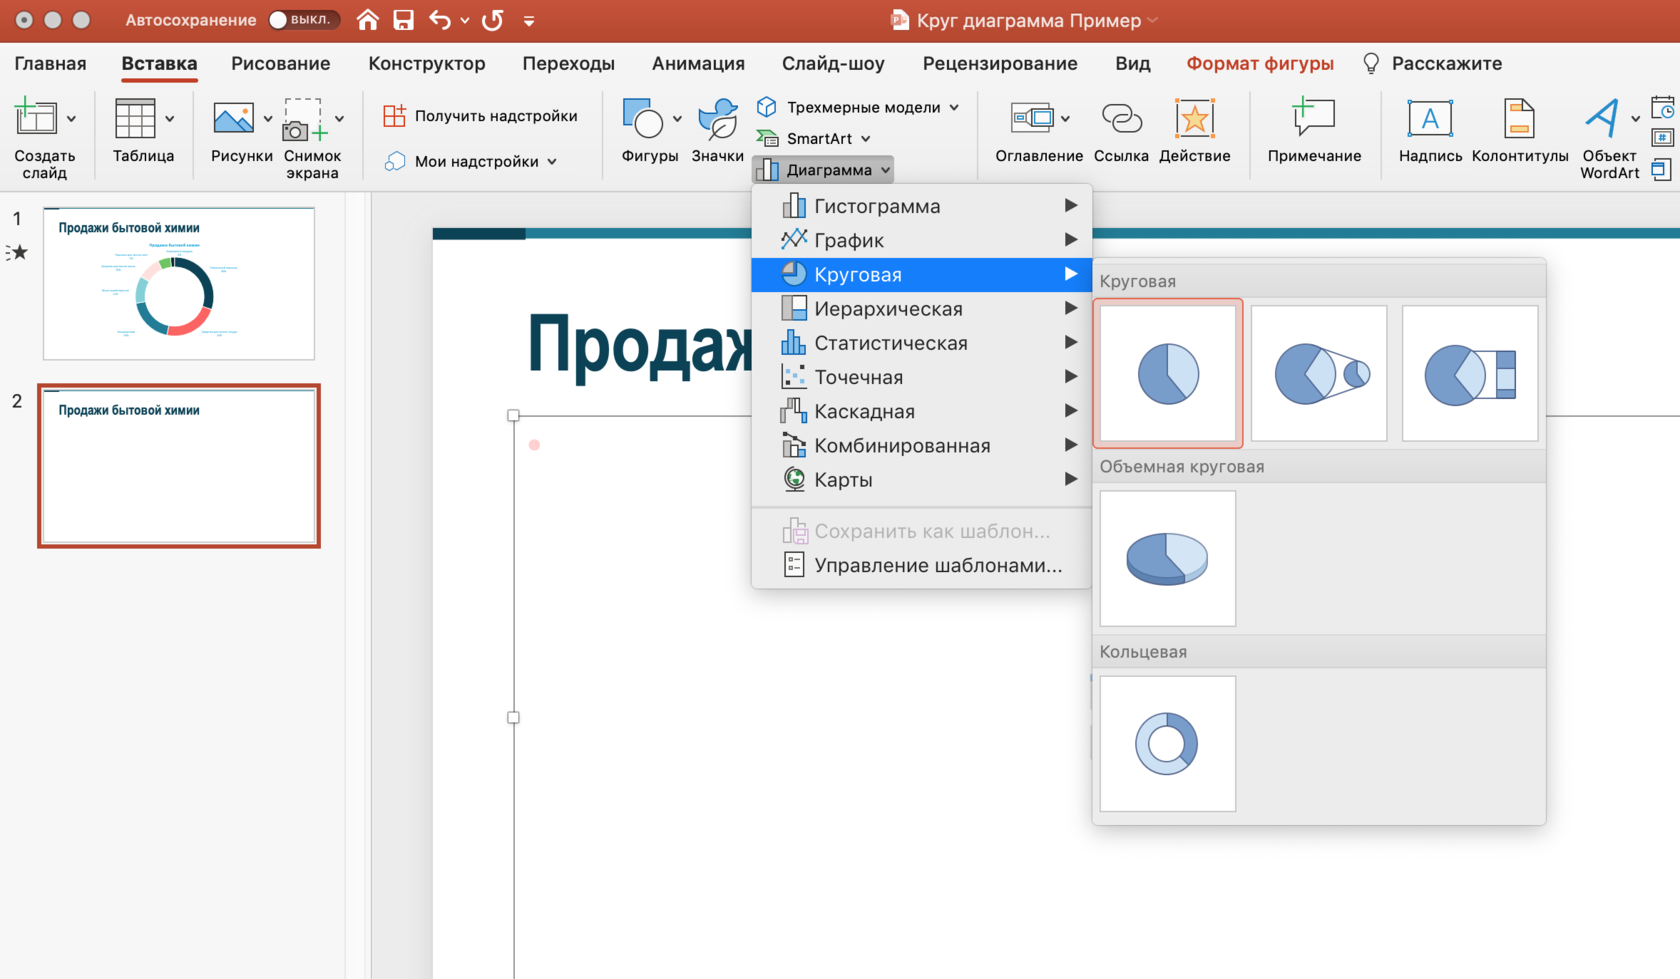Open the Вид tab
Image resolution: width=1680 pixels, height=979 pixels.
tap(1132, 63)
